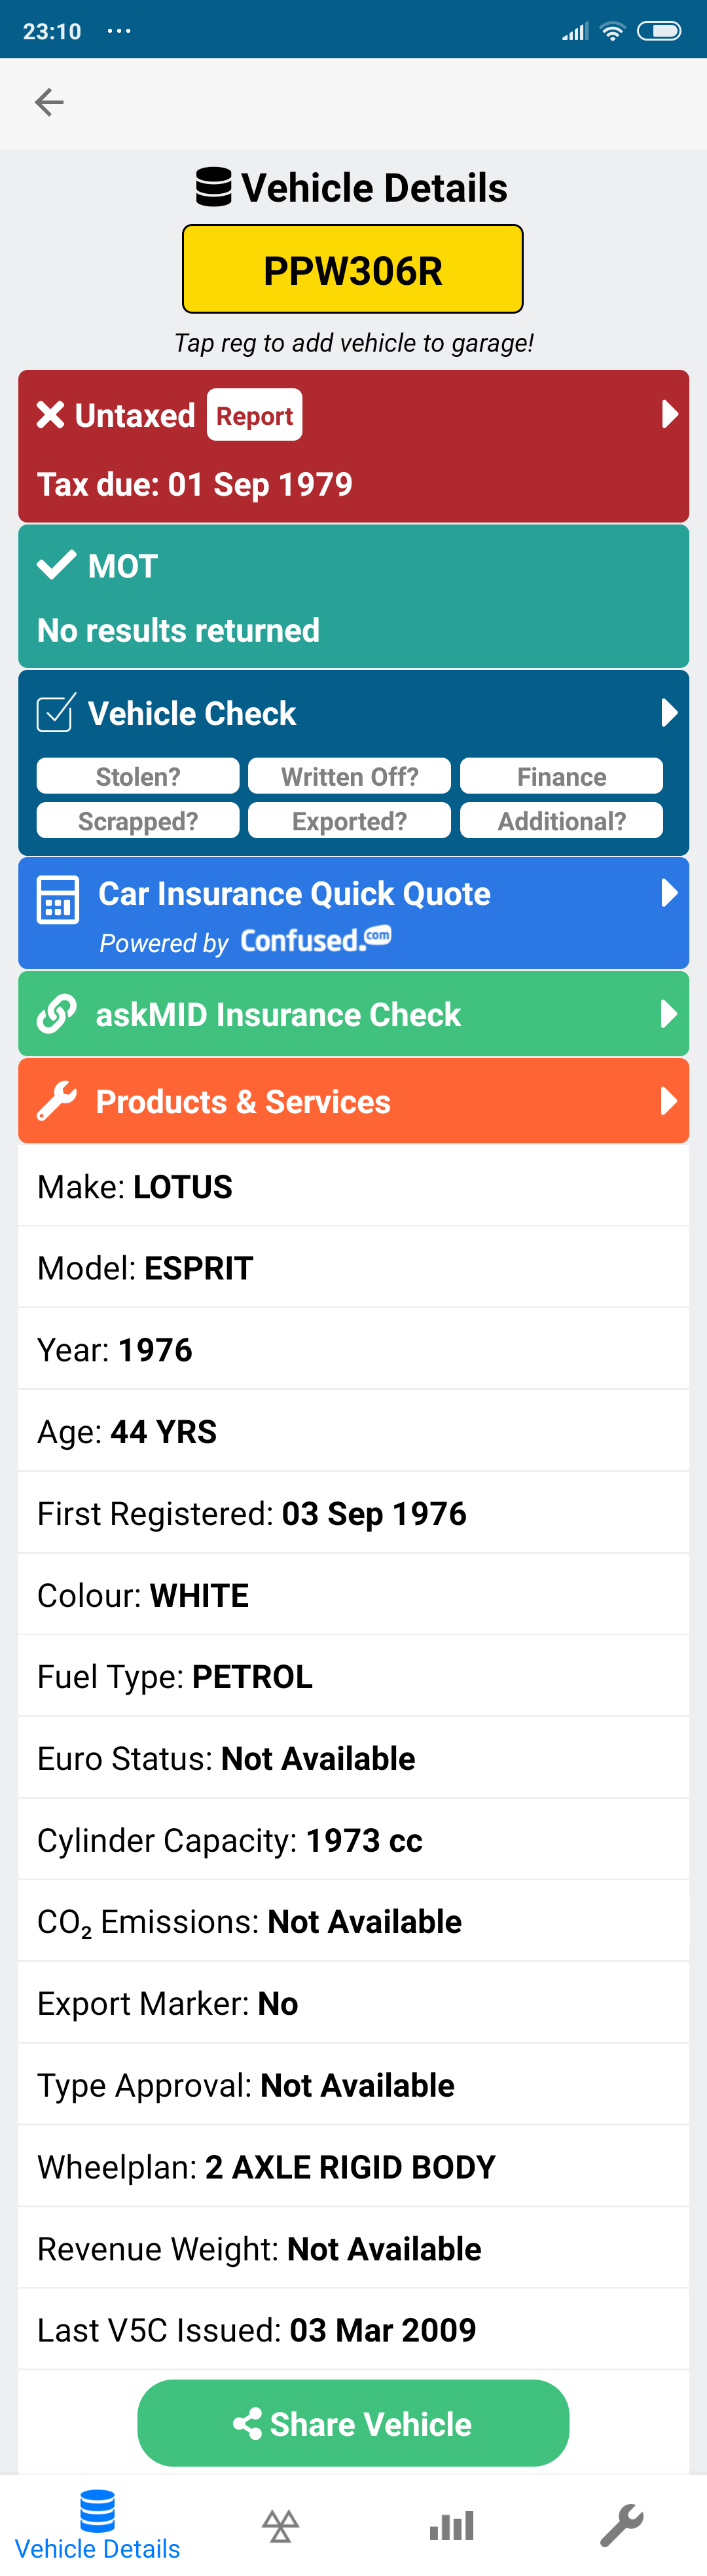707x2576 pixels.
Task: Expand the Untaxed status panel arrow
Action: pos(670,414)
